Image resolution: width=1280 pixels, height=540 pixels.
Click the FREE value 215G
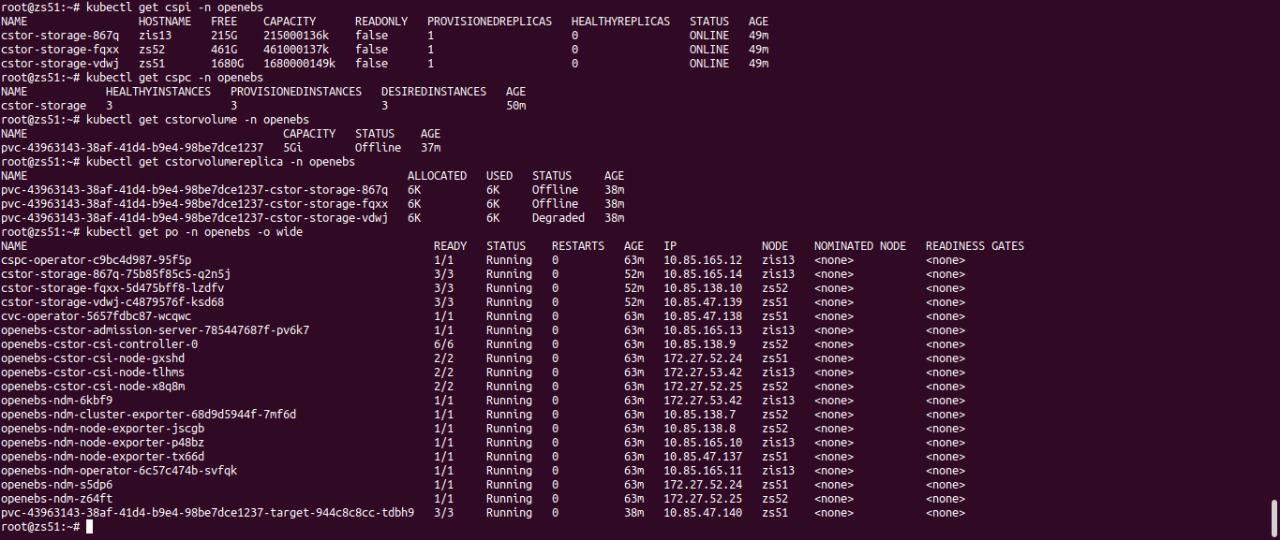coord(224,35)
